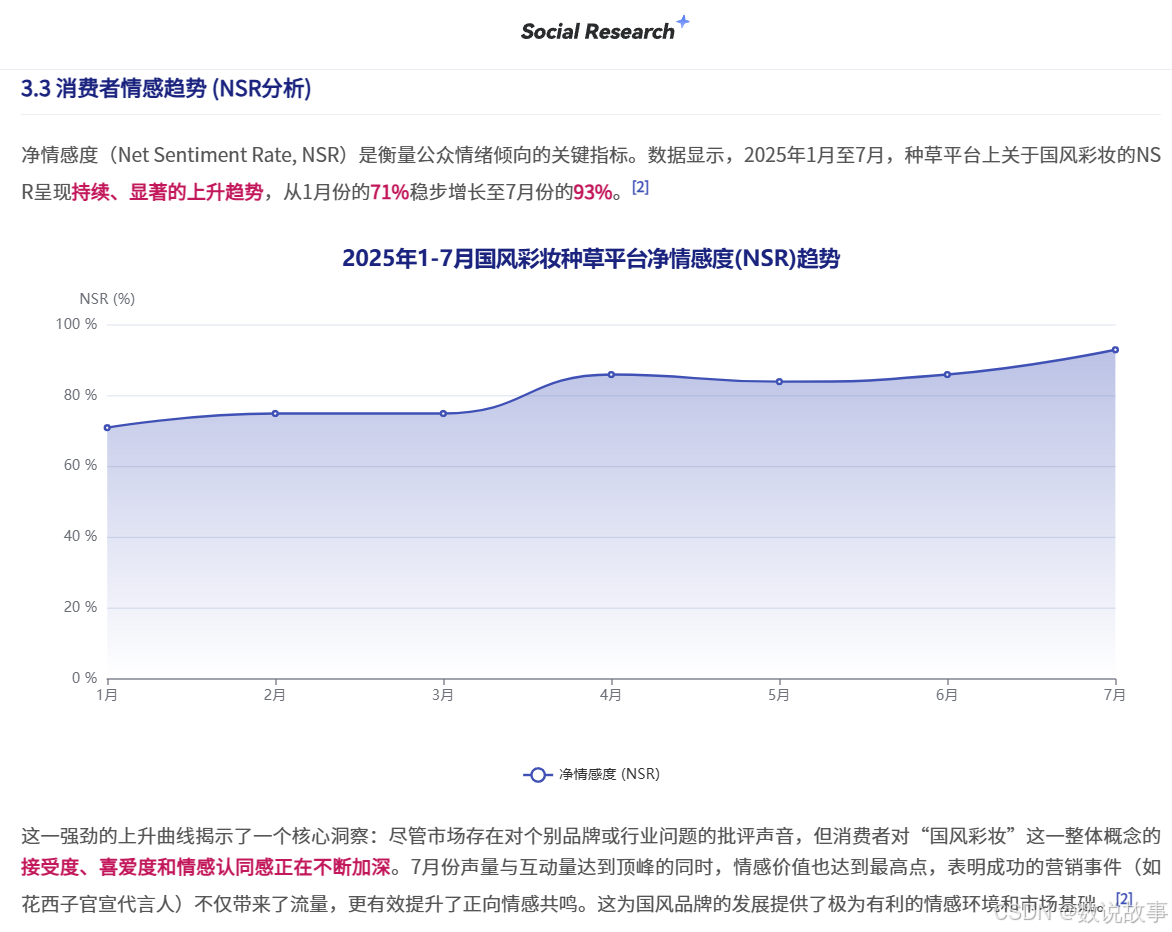Click the 60 % y-axis label
Screen dimensions: 1172x932
pyautogui.click(x=80, y=465)
